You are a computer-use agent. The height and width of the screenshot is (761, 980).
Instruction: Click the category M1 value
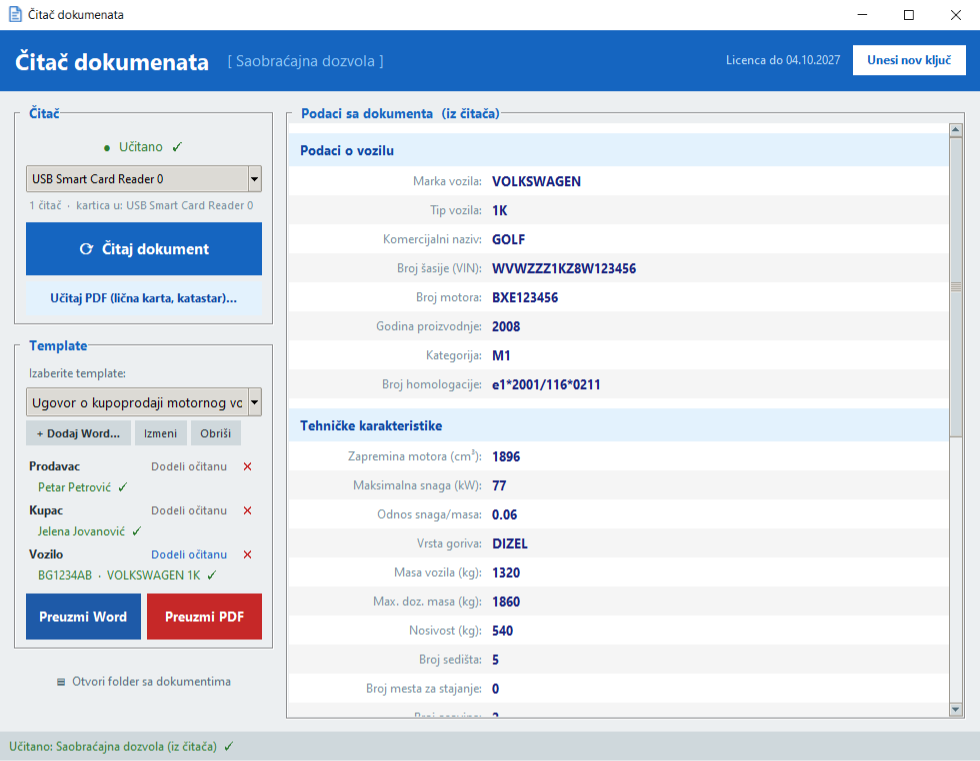pyautogui.click(x=501, y=356)
